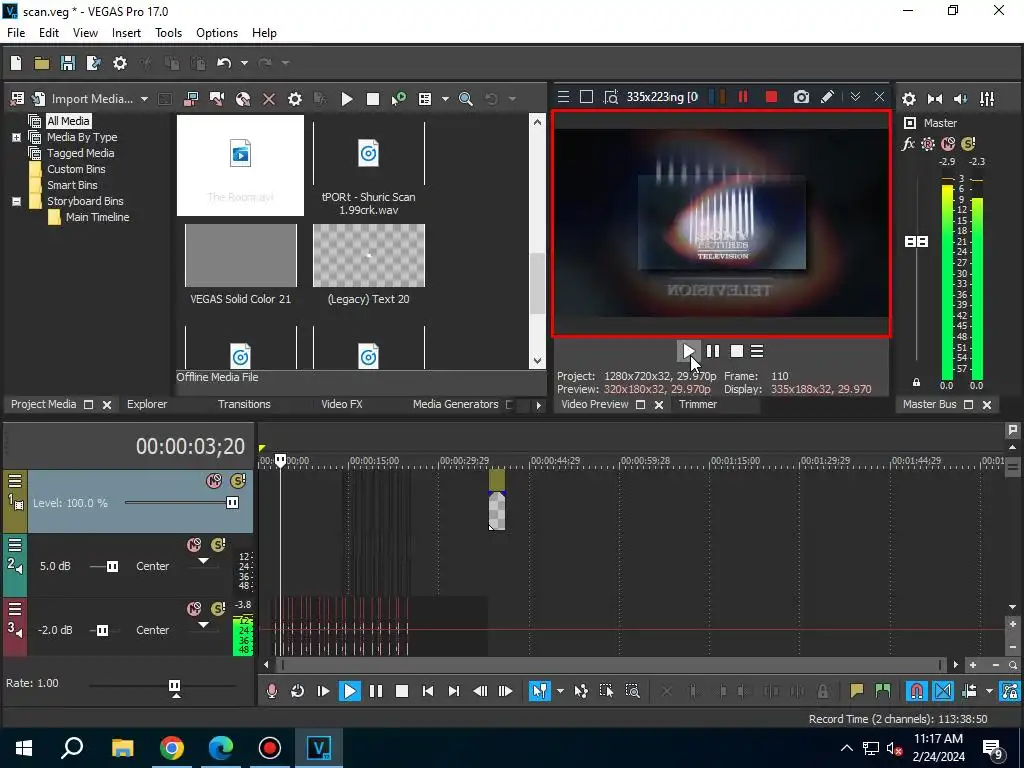Image resolution: width=1024 pixels, height=768 pixels.
Task: Click the red stop button in preview toolbar
Action: pyautogui.click(x=771, y=97)
